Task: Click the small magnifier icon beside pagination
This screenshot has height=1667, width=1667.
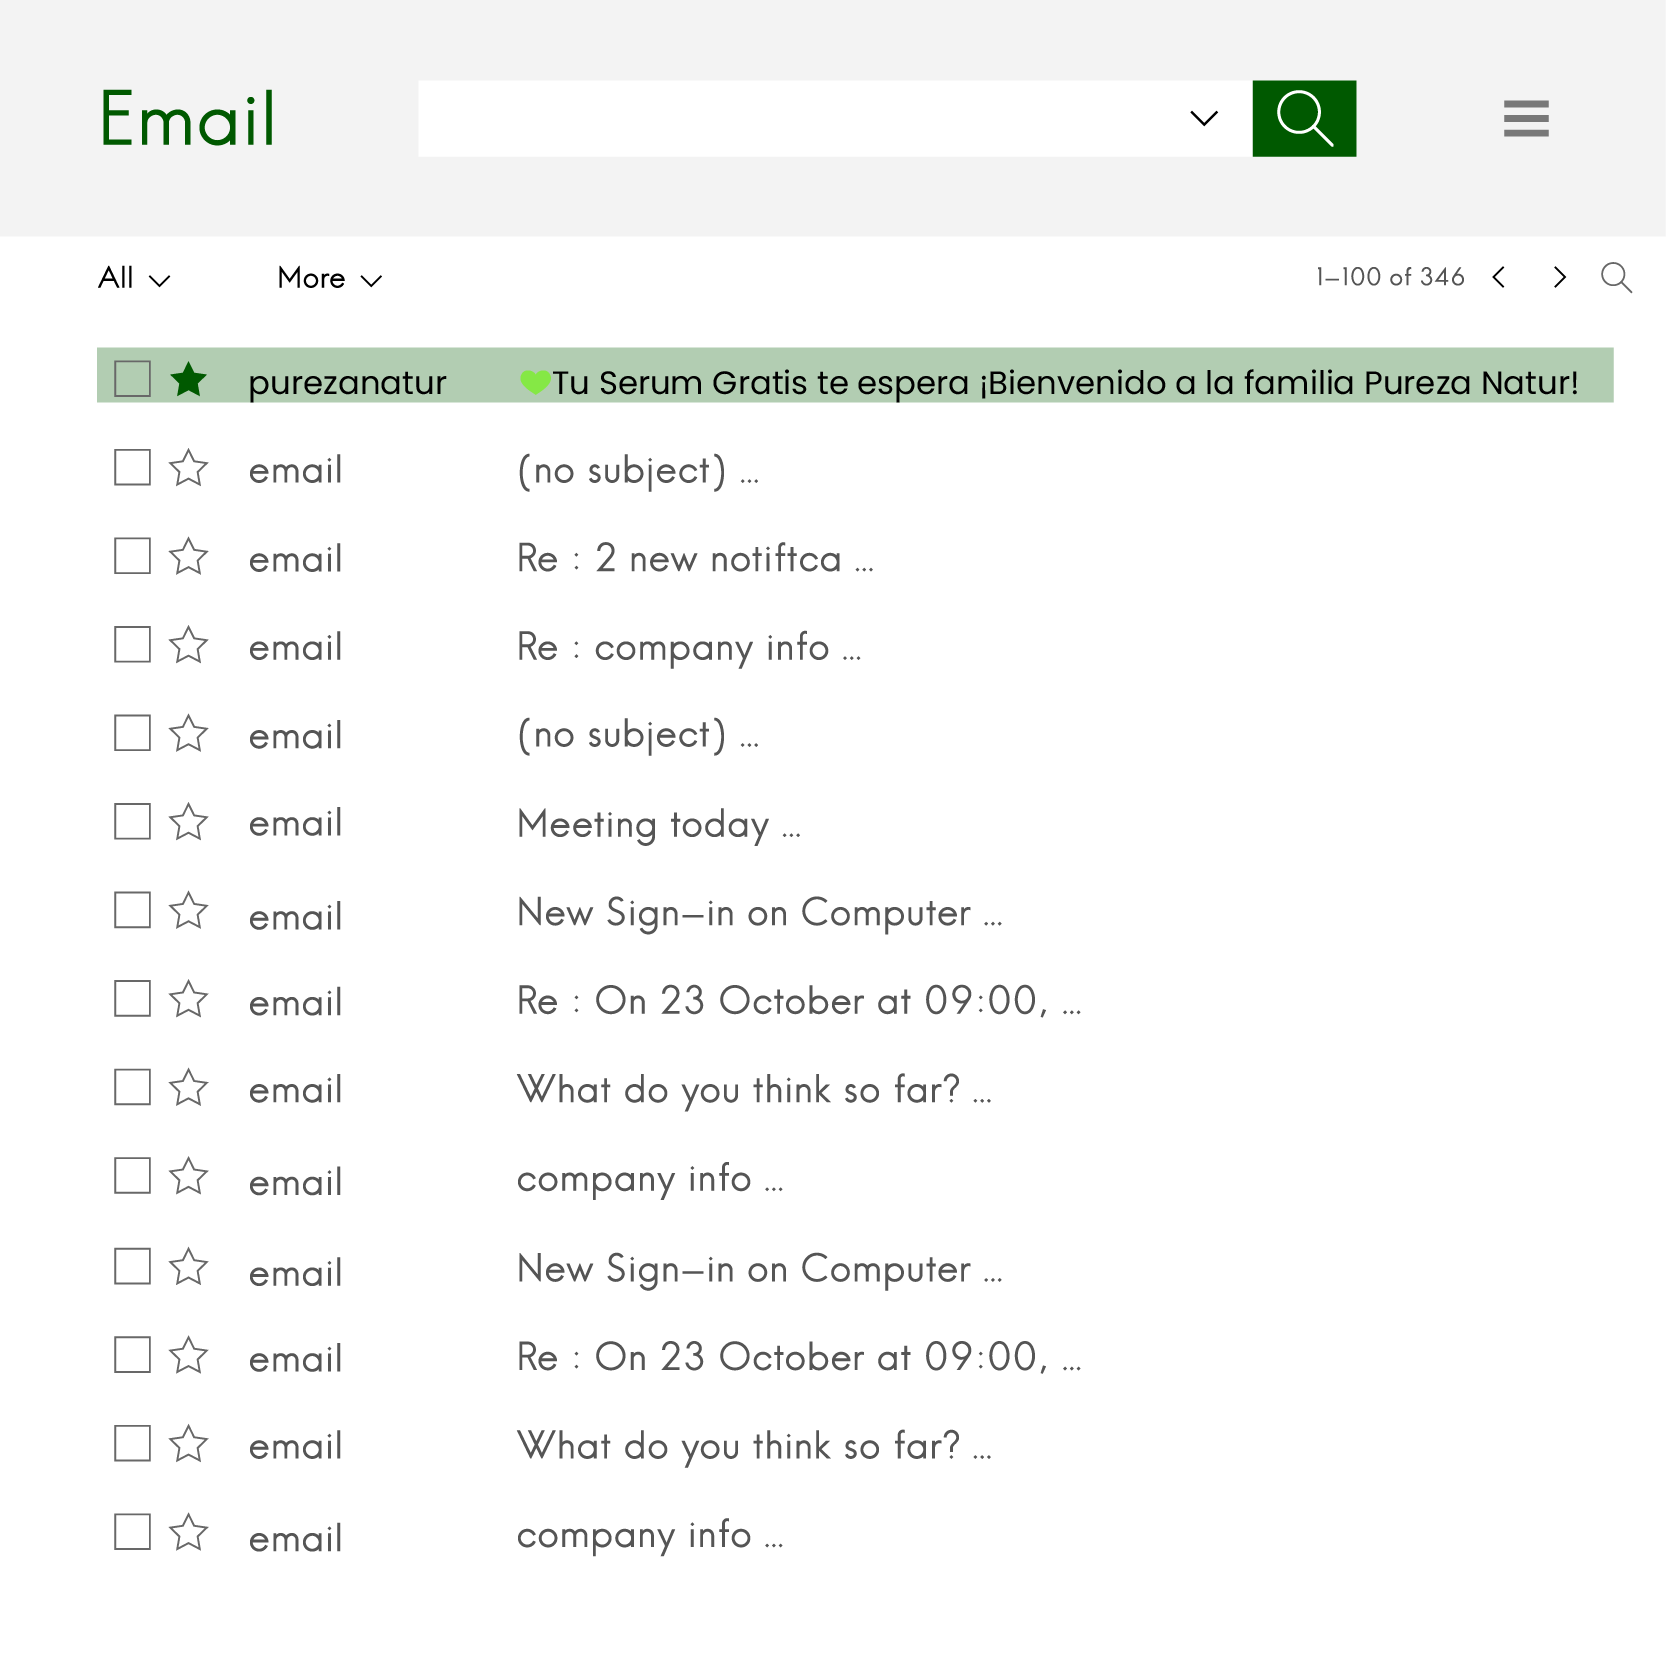Action: tap(1615, 277)
